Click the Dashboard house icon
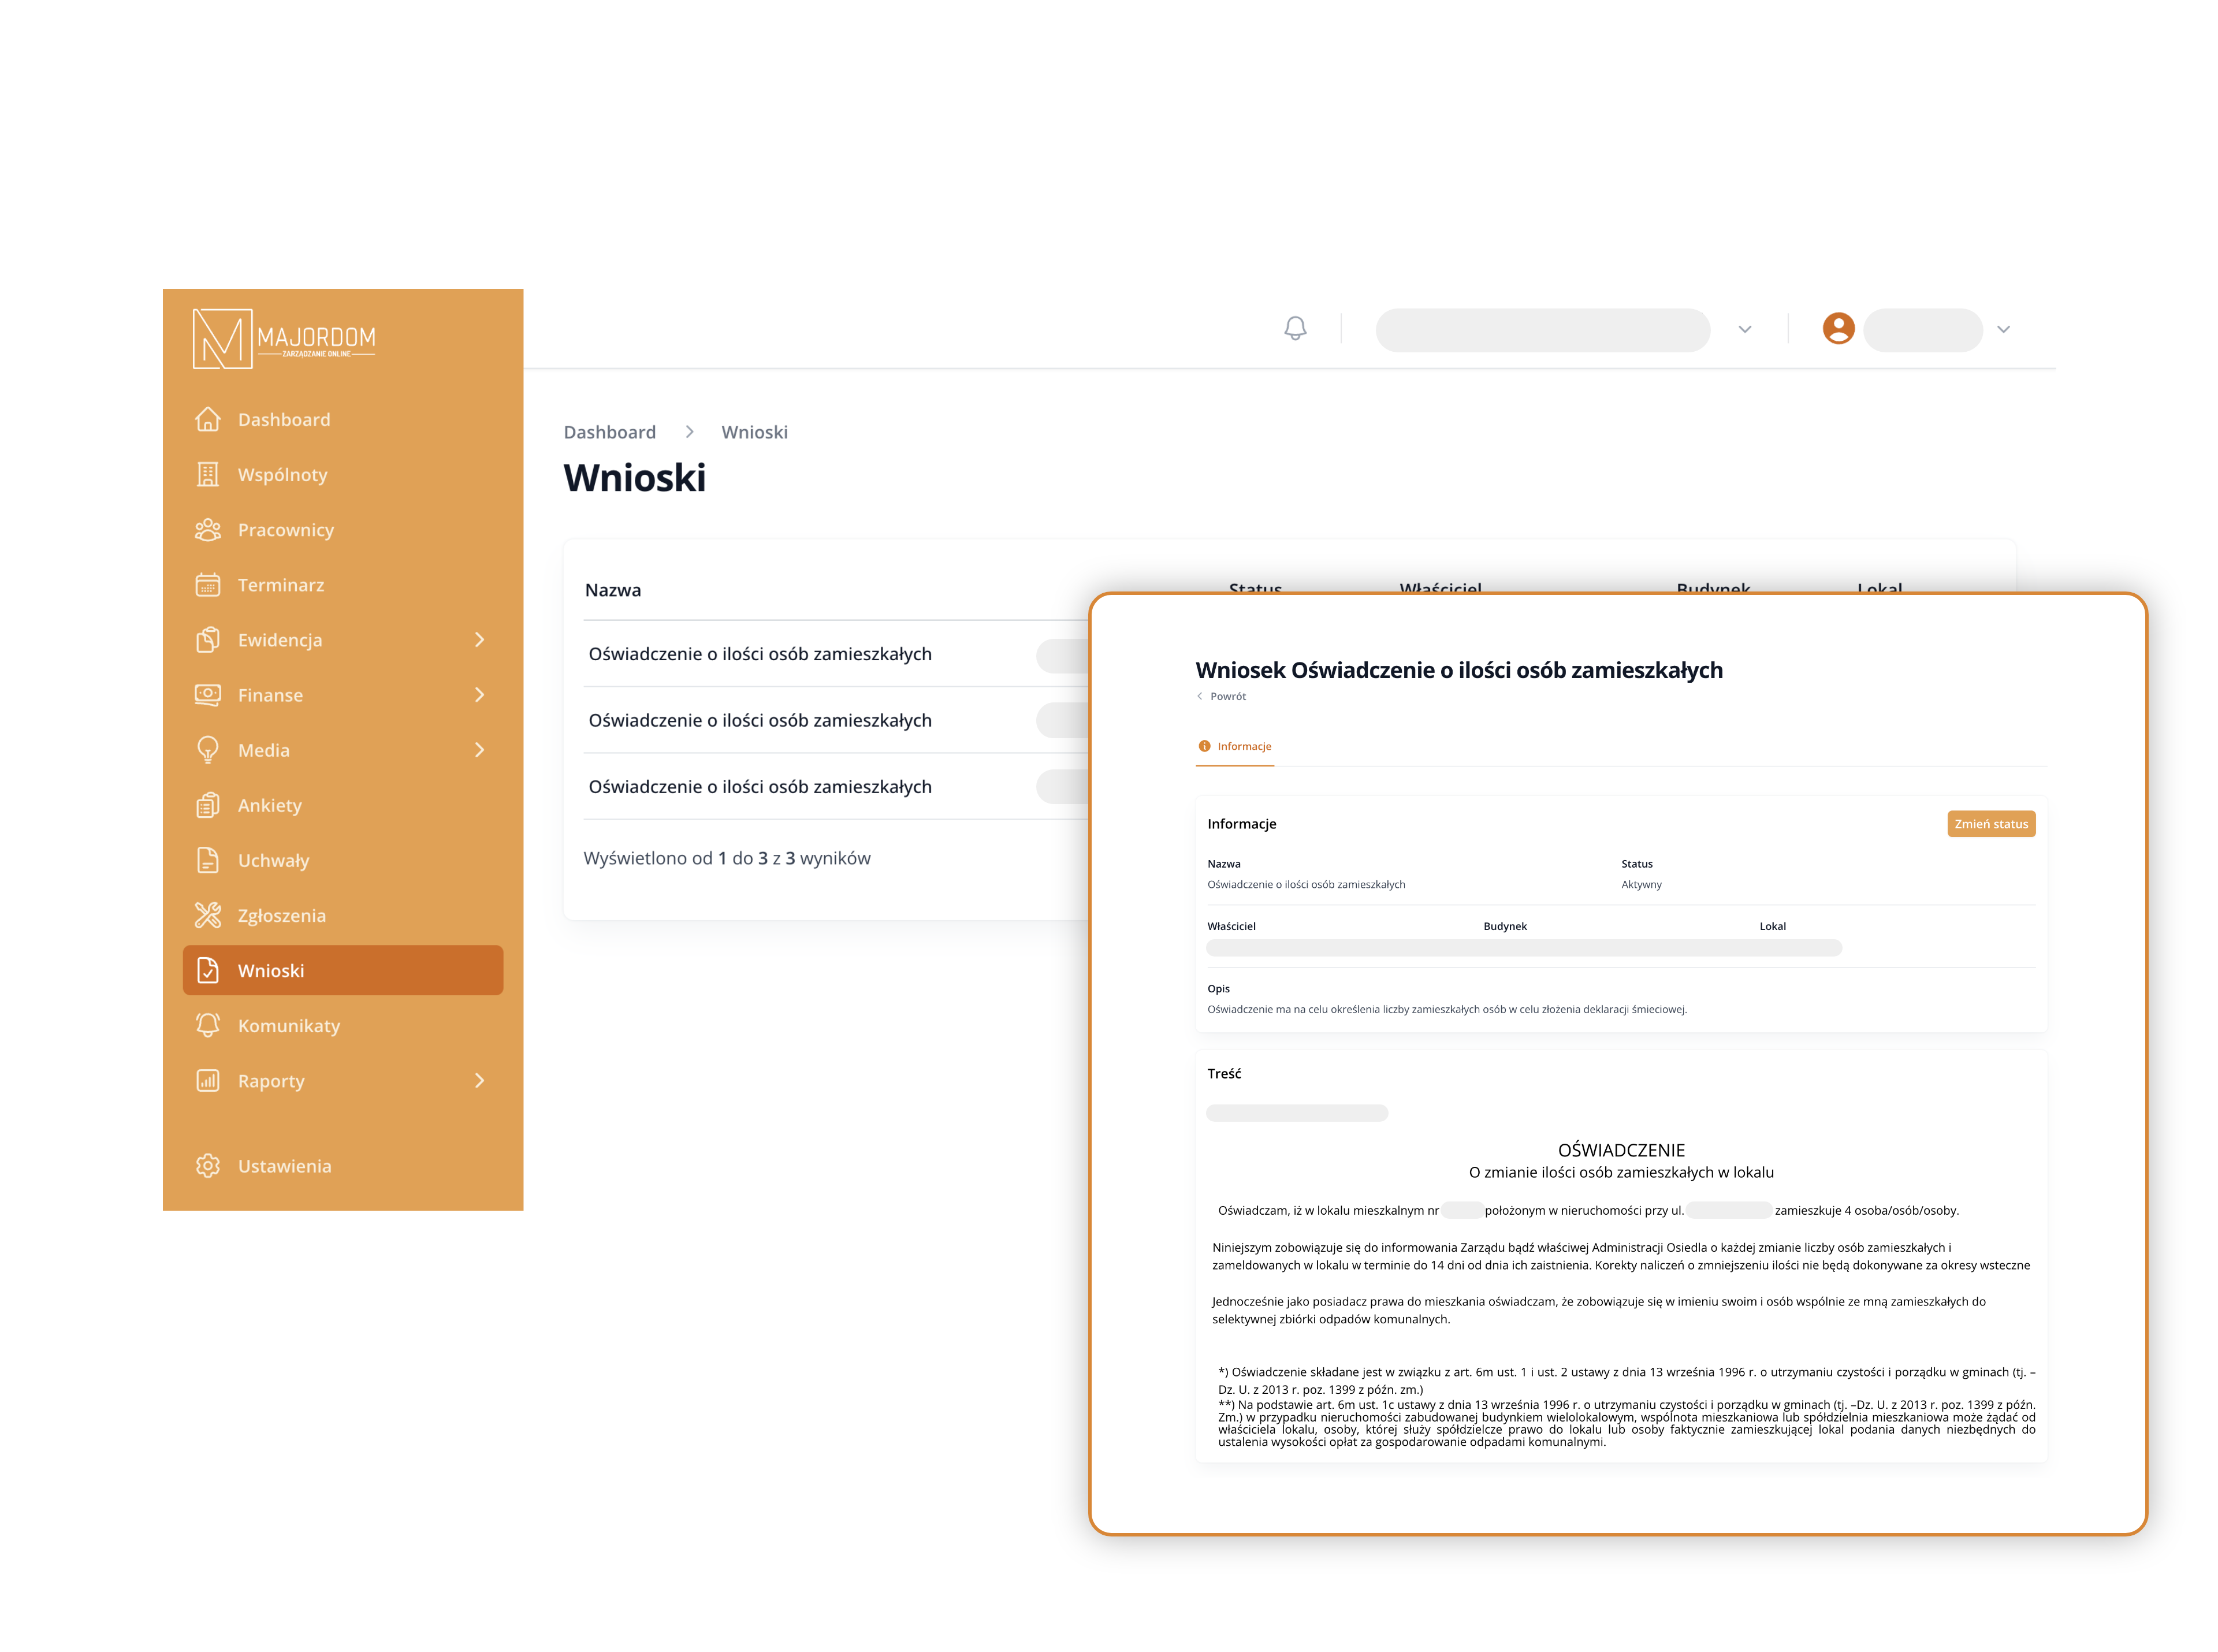 point(208,419)
